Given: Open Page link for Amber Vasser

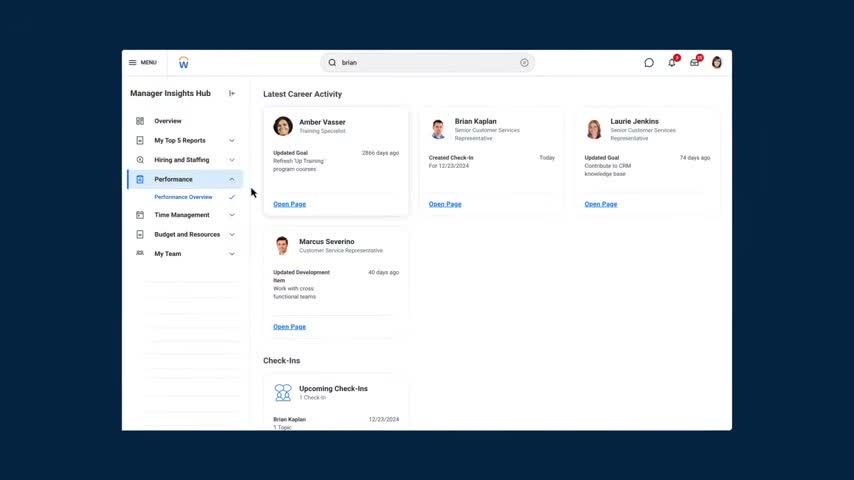Looking at the screenshot, I should click(x=289, y=204).
